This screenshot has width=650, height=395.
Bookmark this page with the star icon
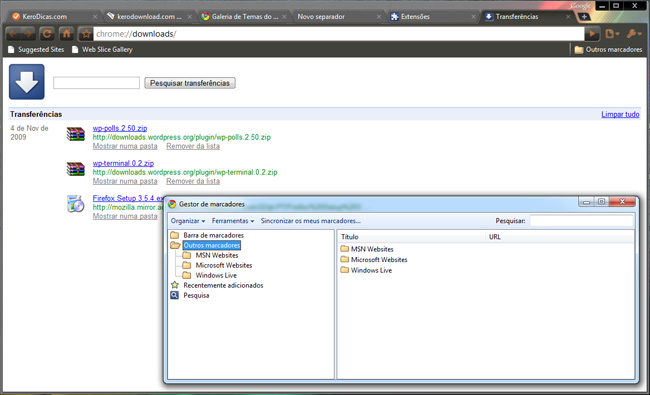(x=85, y=34)
